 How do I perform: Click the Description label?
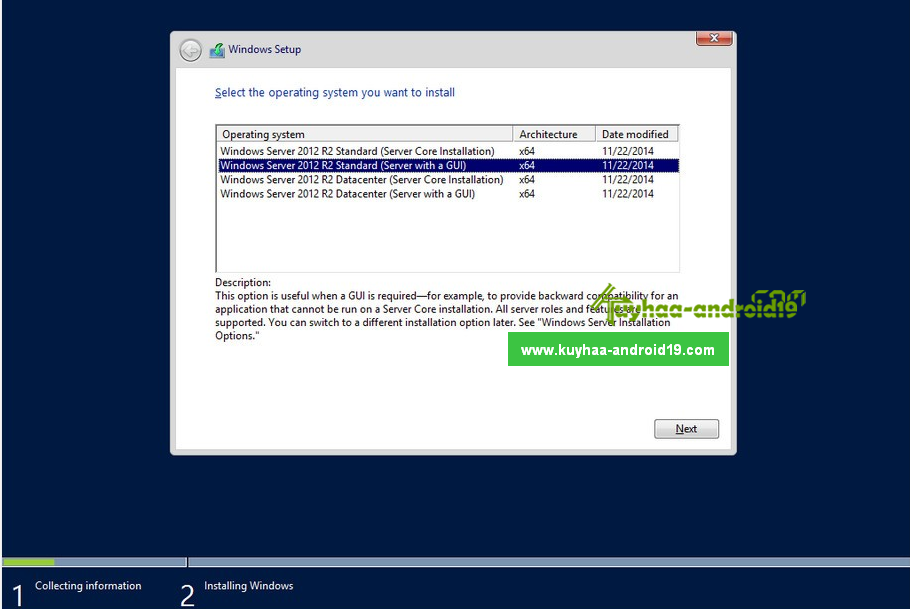click(243, 283)
